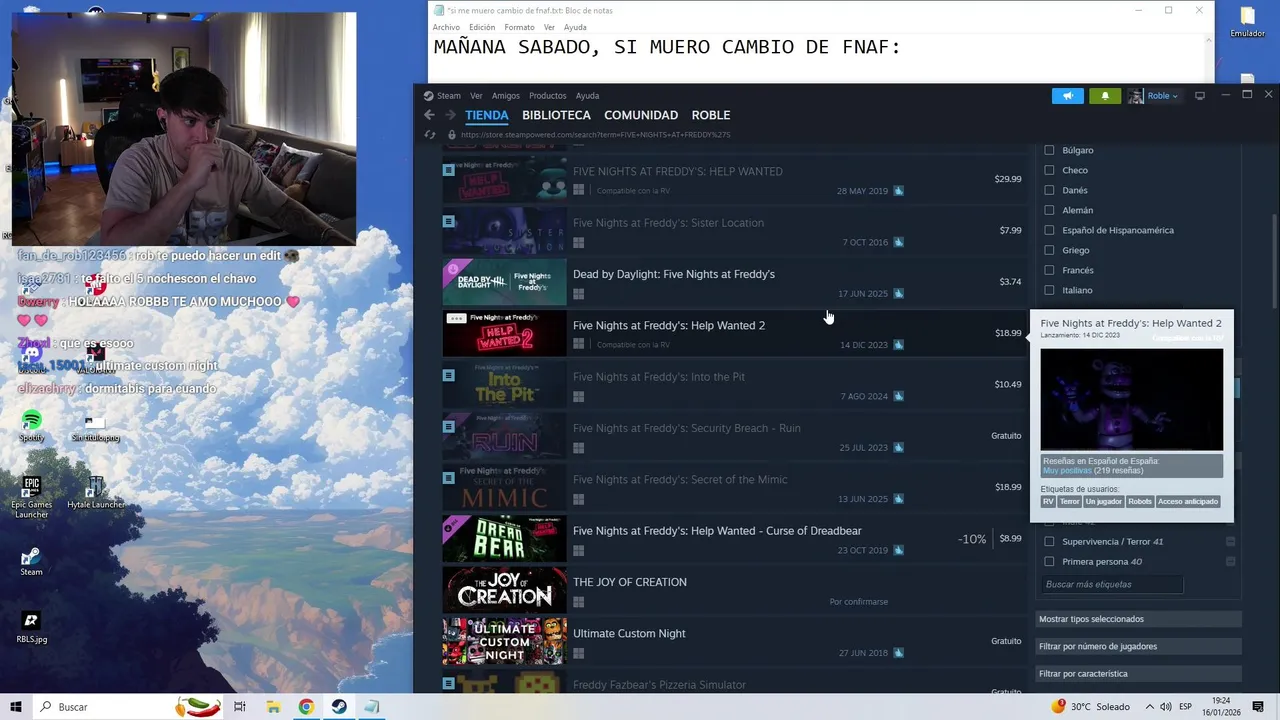Exclude the Supervivencia / Terror tag with minus button
Image resolution: width=1280 pixels, height=720 pixels.
tap(1231, 541)
